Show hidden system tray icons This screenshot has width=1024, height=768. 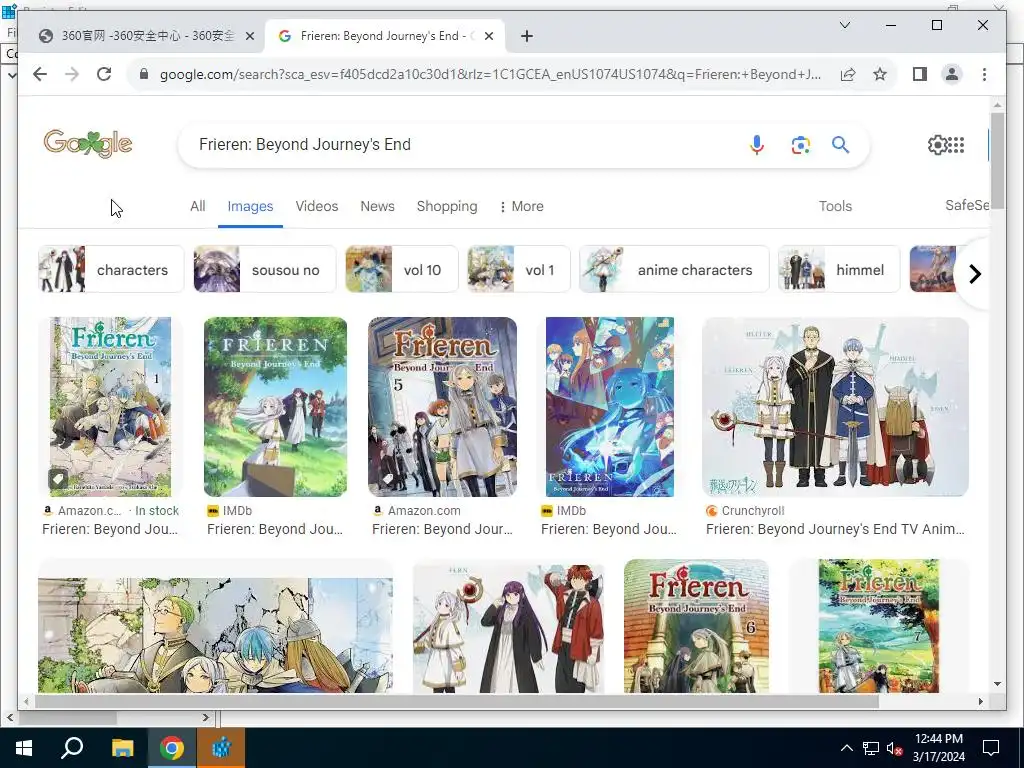pos(846,748)
